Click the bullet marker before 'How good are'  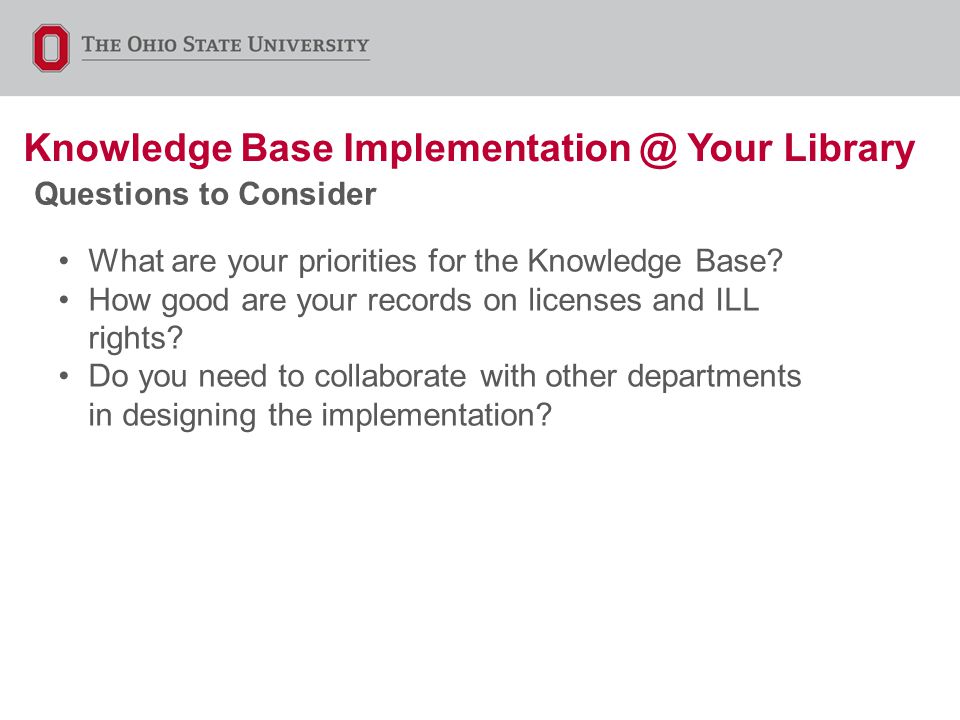[64, 300]
